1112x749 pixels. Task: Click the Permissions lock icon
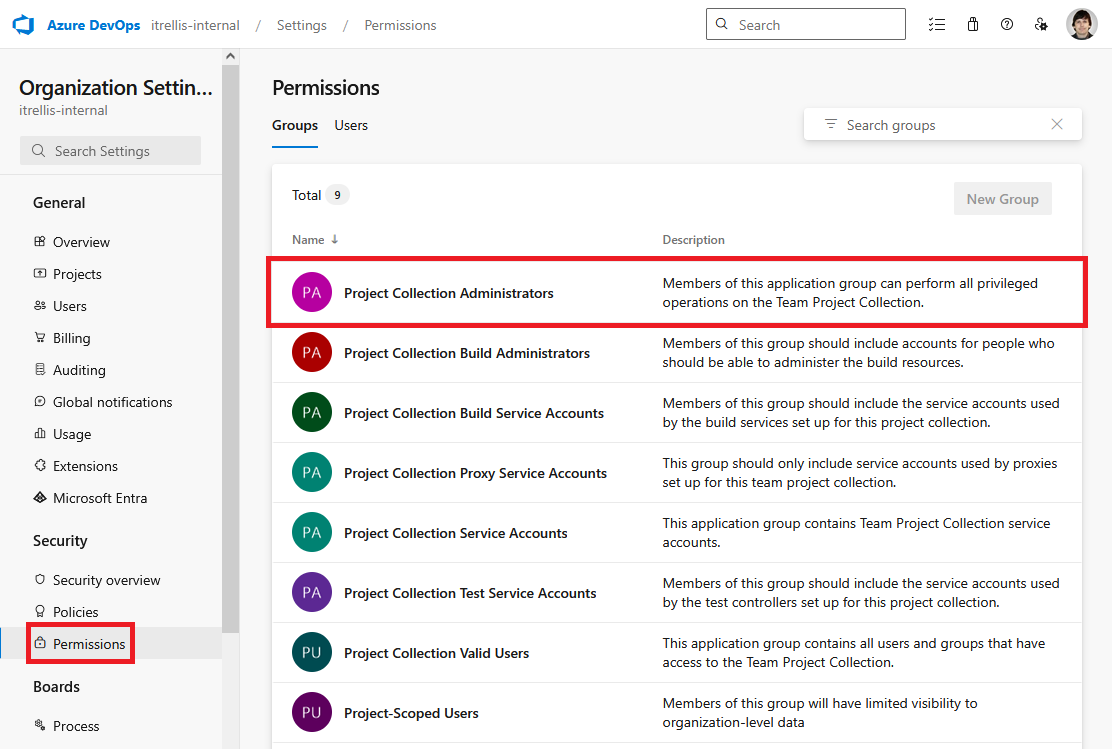40,643
